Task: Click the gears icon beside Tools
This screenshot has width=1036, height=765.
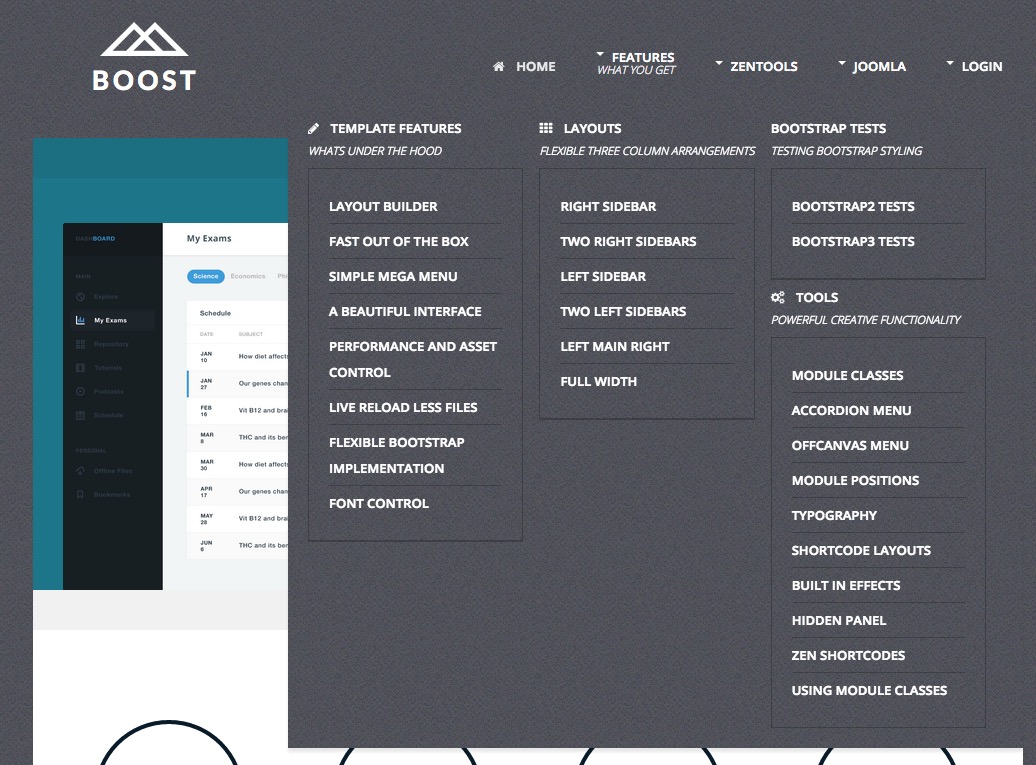Action: pos(778,298)
